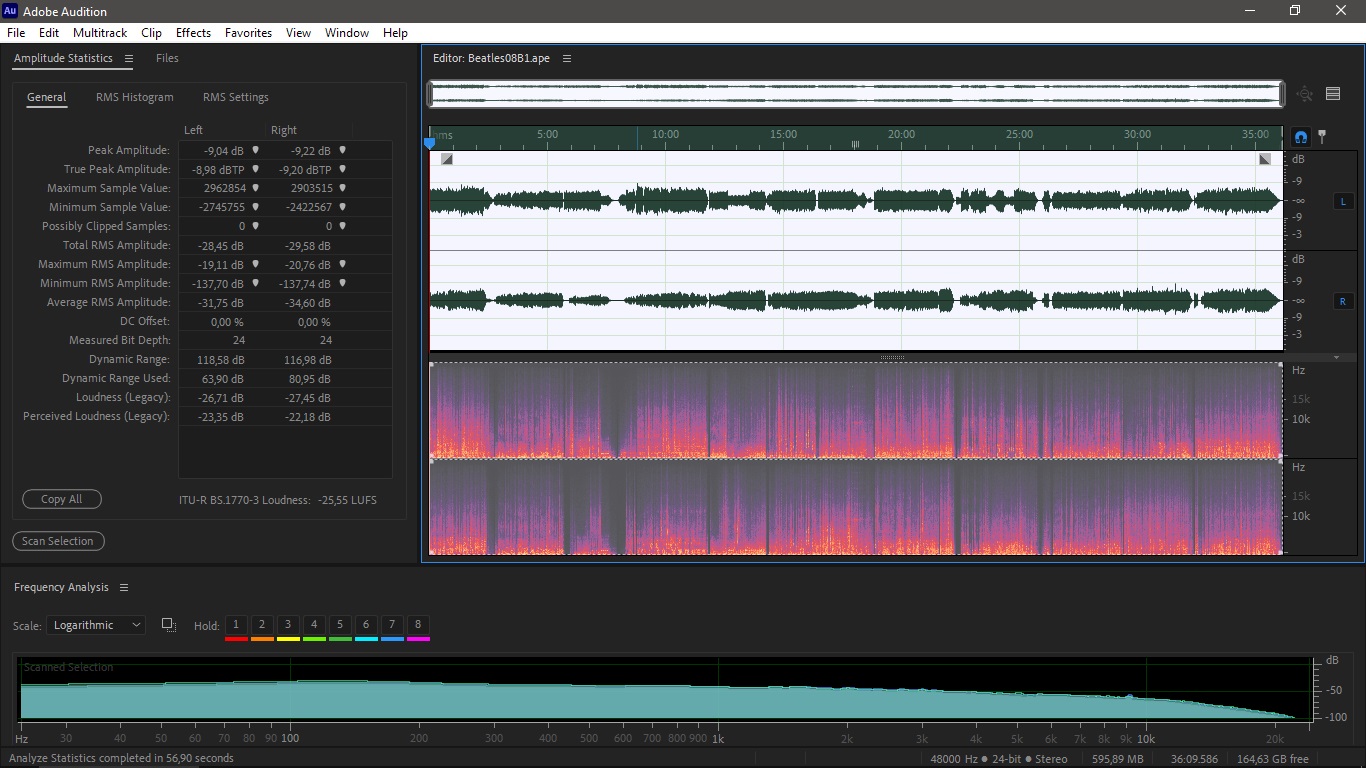The width and height of the screenshot is (1366, 768).
Task: Click the copy frequency graph icon beside Scale
Action: click(x=169, y=625)
